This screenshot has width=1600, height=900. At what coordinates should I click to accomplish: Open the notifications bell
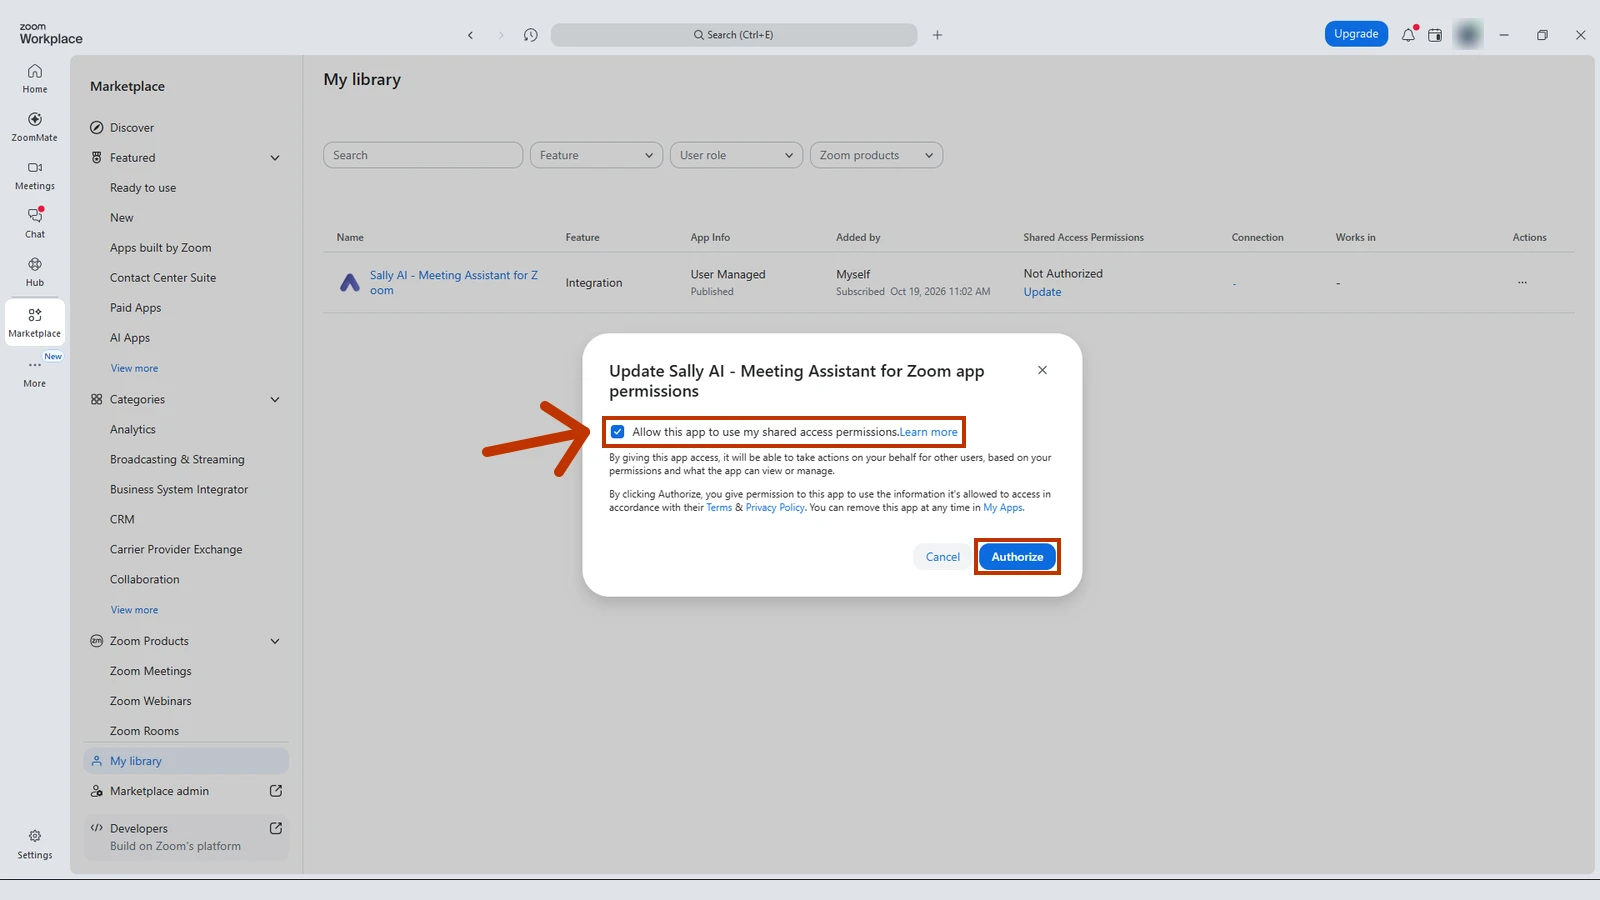tap(1408, 35)
